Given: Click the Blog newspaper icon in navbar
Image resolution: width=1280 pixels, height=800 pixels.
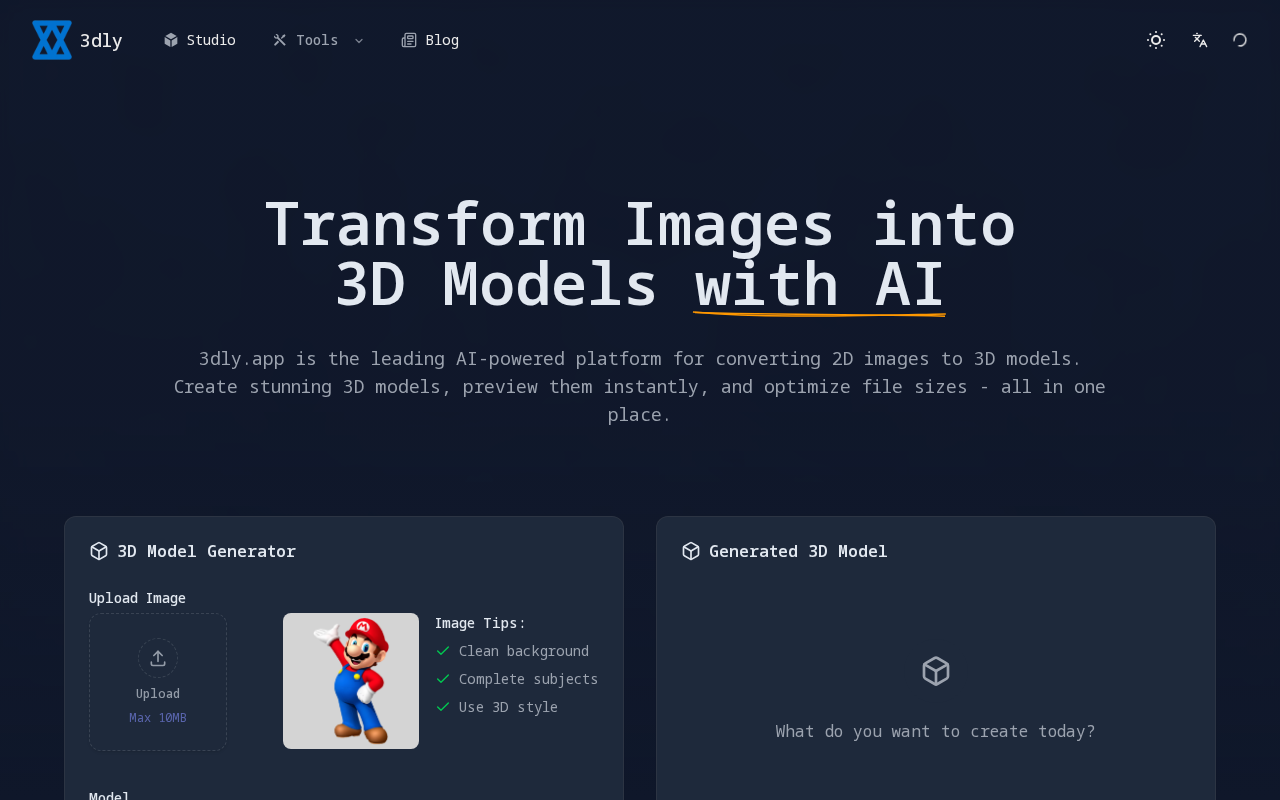Looking at the screenshot, I should pos(409,40).
